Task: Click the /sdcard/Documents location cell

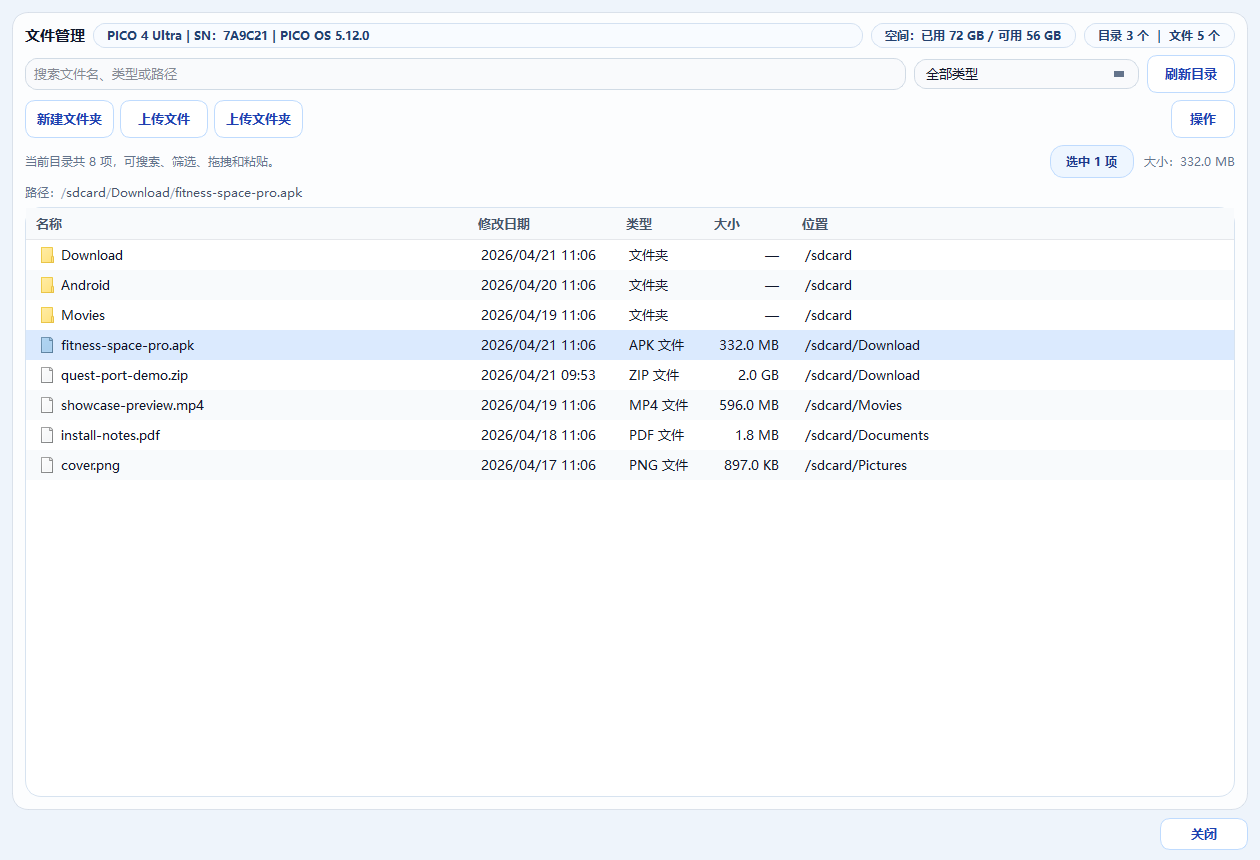Action: pos(867,435)
